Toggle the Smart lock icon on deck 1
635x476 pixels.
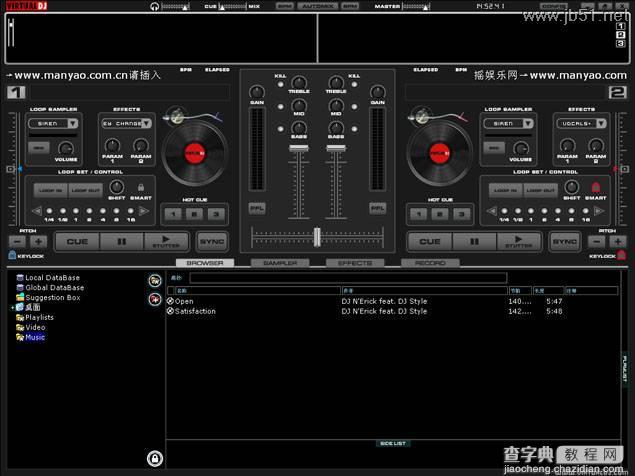tap(141, 188)
